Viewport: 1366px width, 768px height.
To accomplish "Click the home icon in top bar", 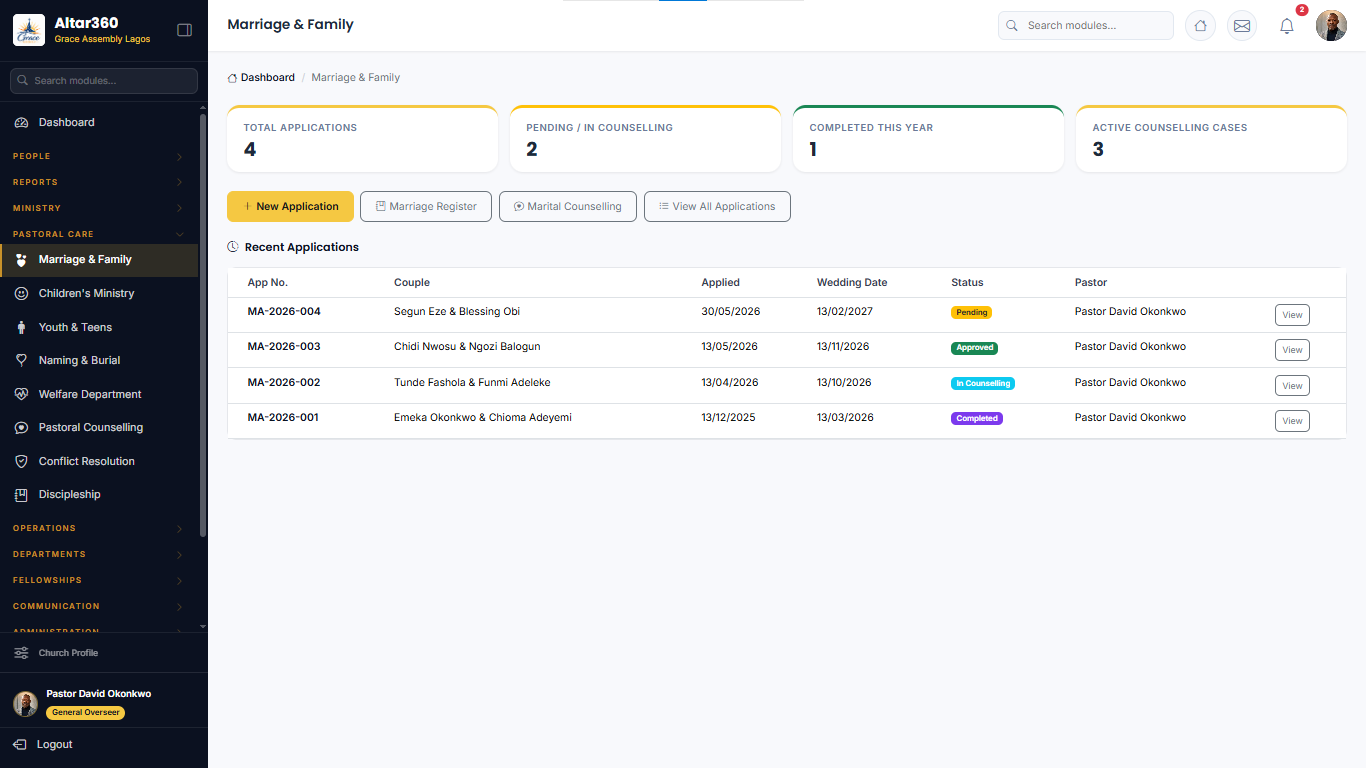I will point(1200,26).
